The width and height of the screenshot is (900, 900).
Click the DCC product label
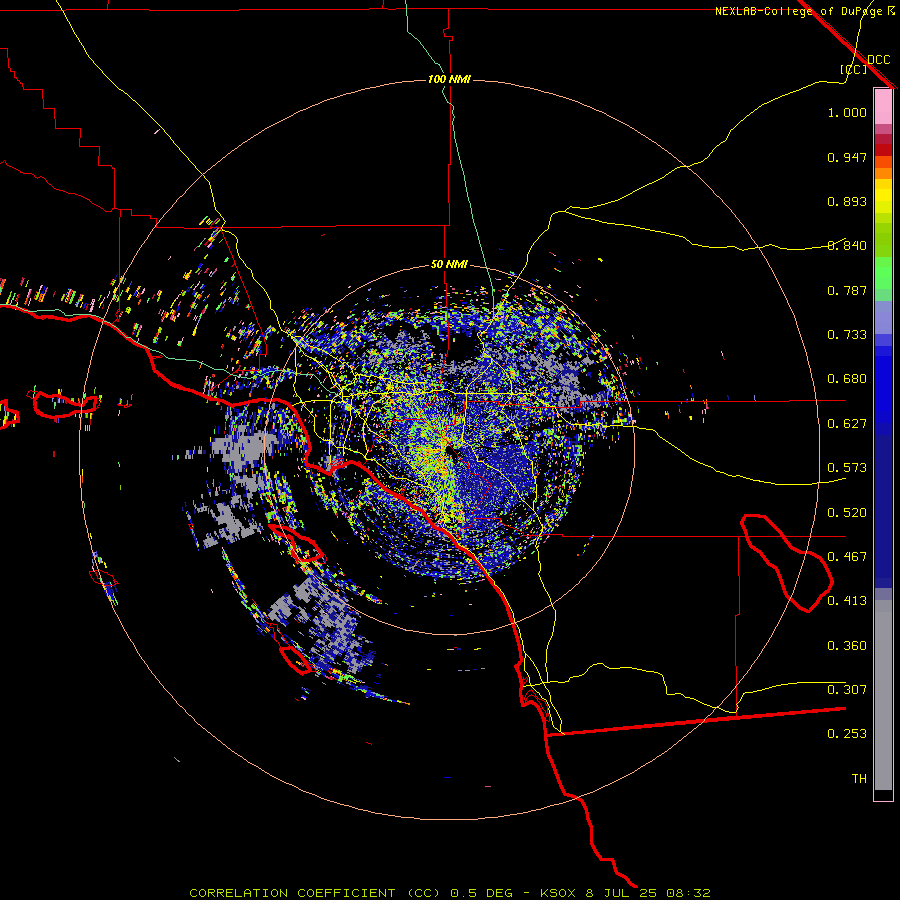click(x=878, y=60)
